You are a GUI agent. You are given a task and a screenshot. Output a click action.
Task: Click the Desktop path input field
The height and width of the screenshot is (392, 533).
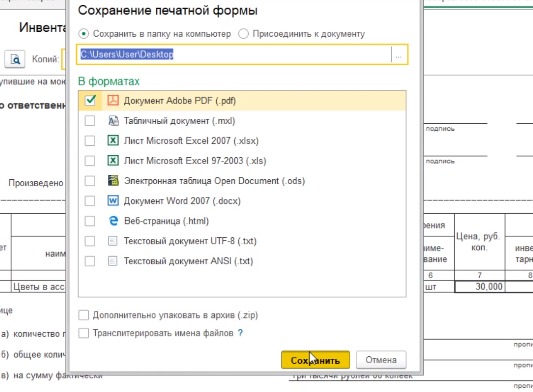(x=234, y=54)
